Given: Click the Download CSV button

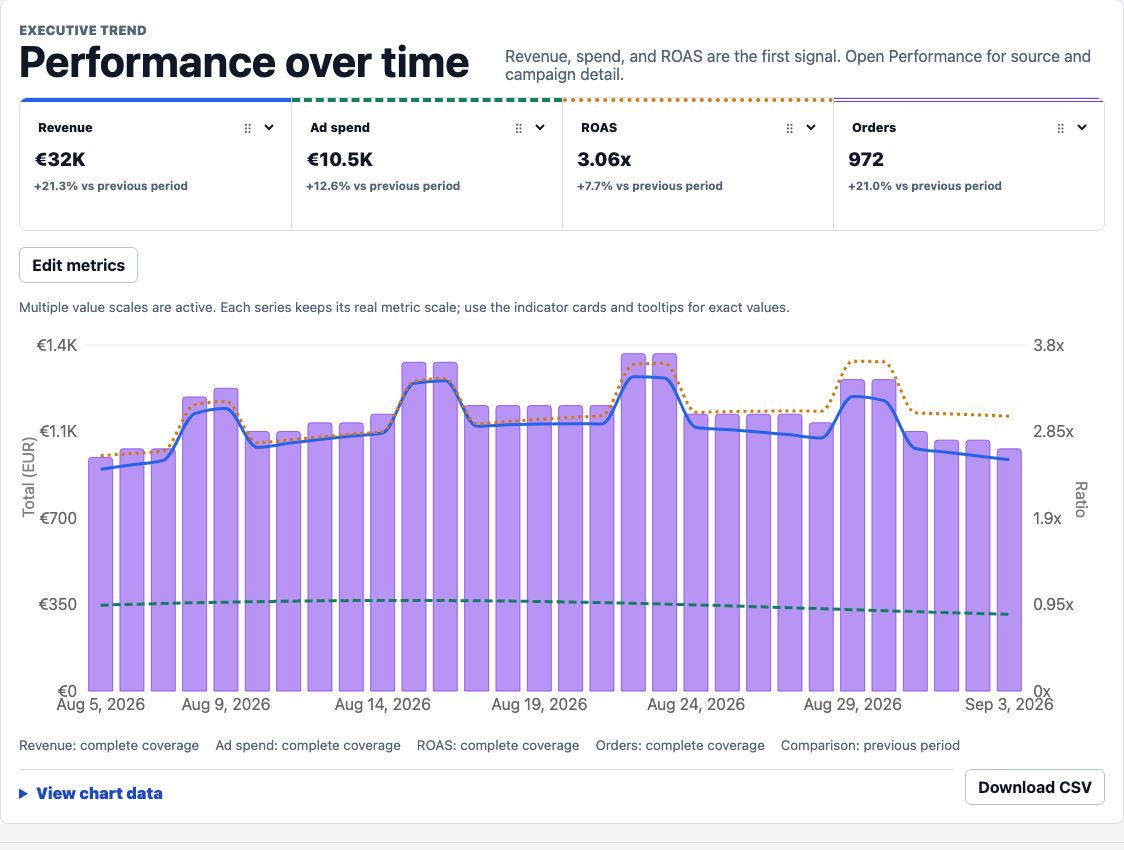Looking at the screenshot, I should point(1034,787).
